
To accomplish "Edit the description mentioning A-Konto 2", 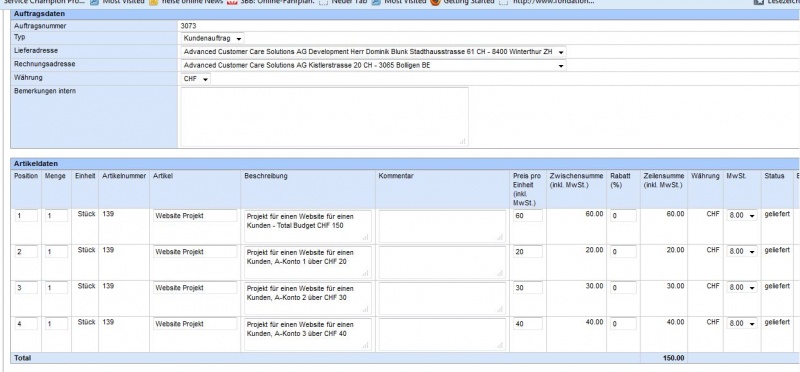I will [308, 299].
